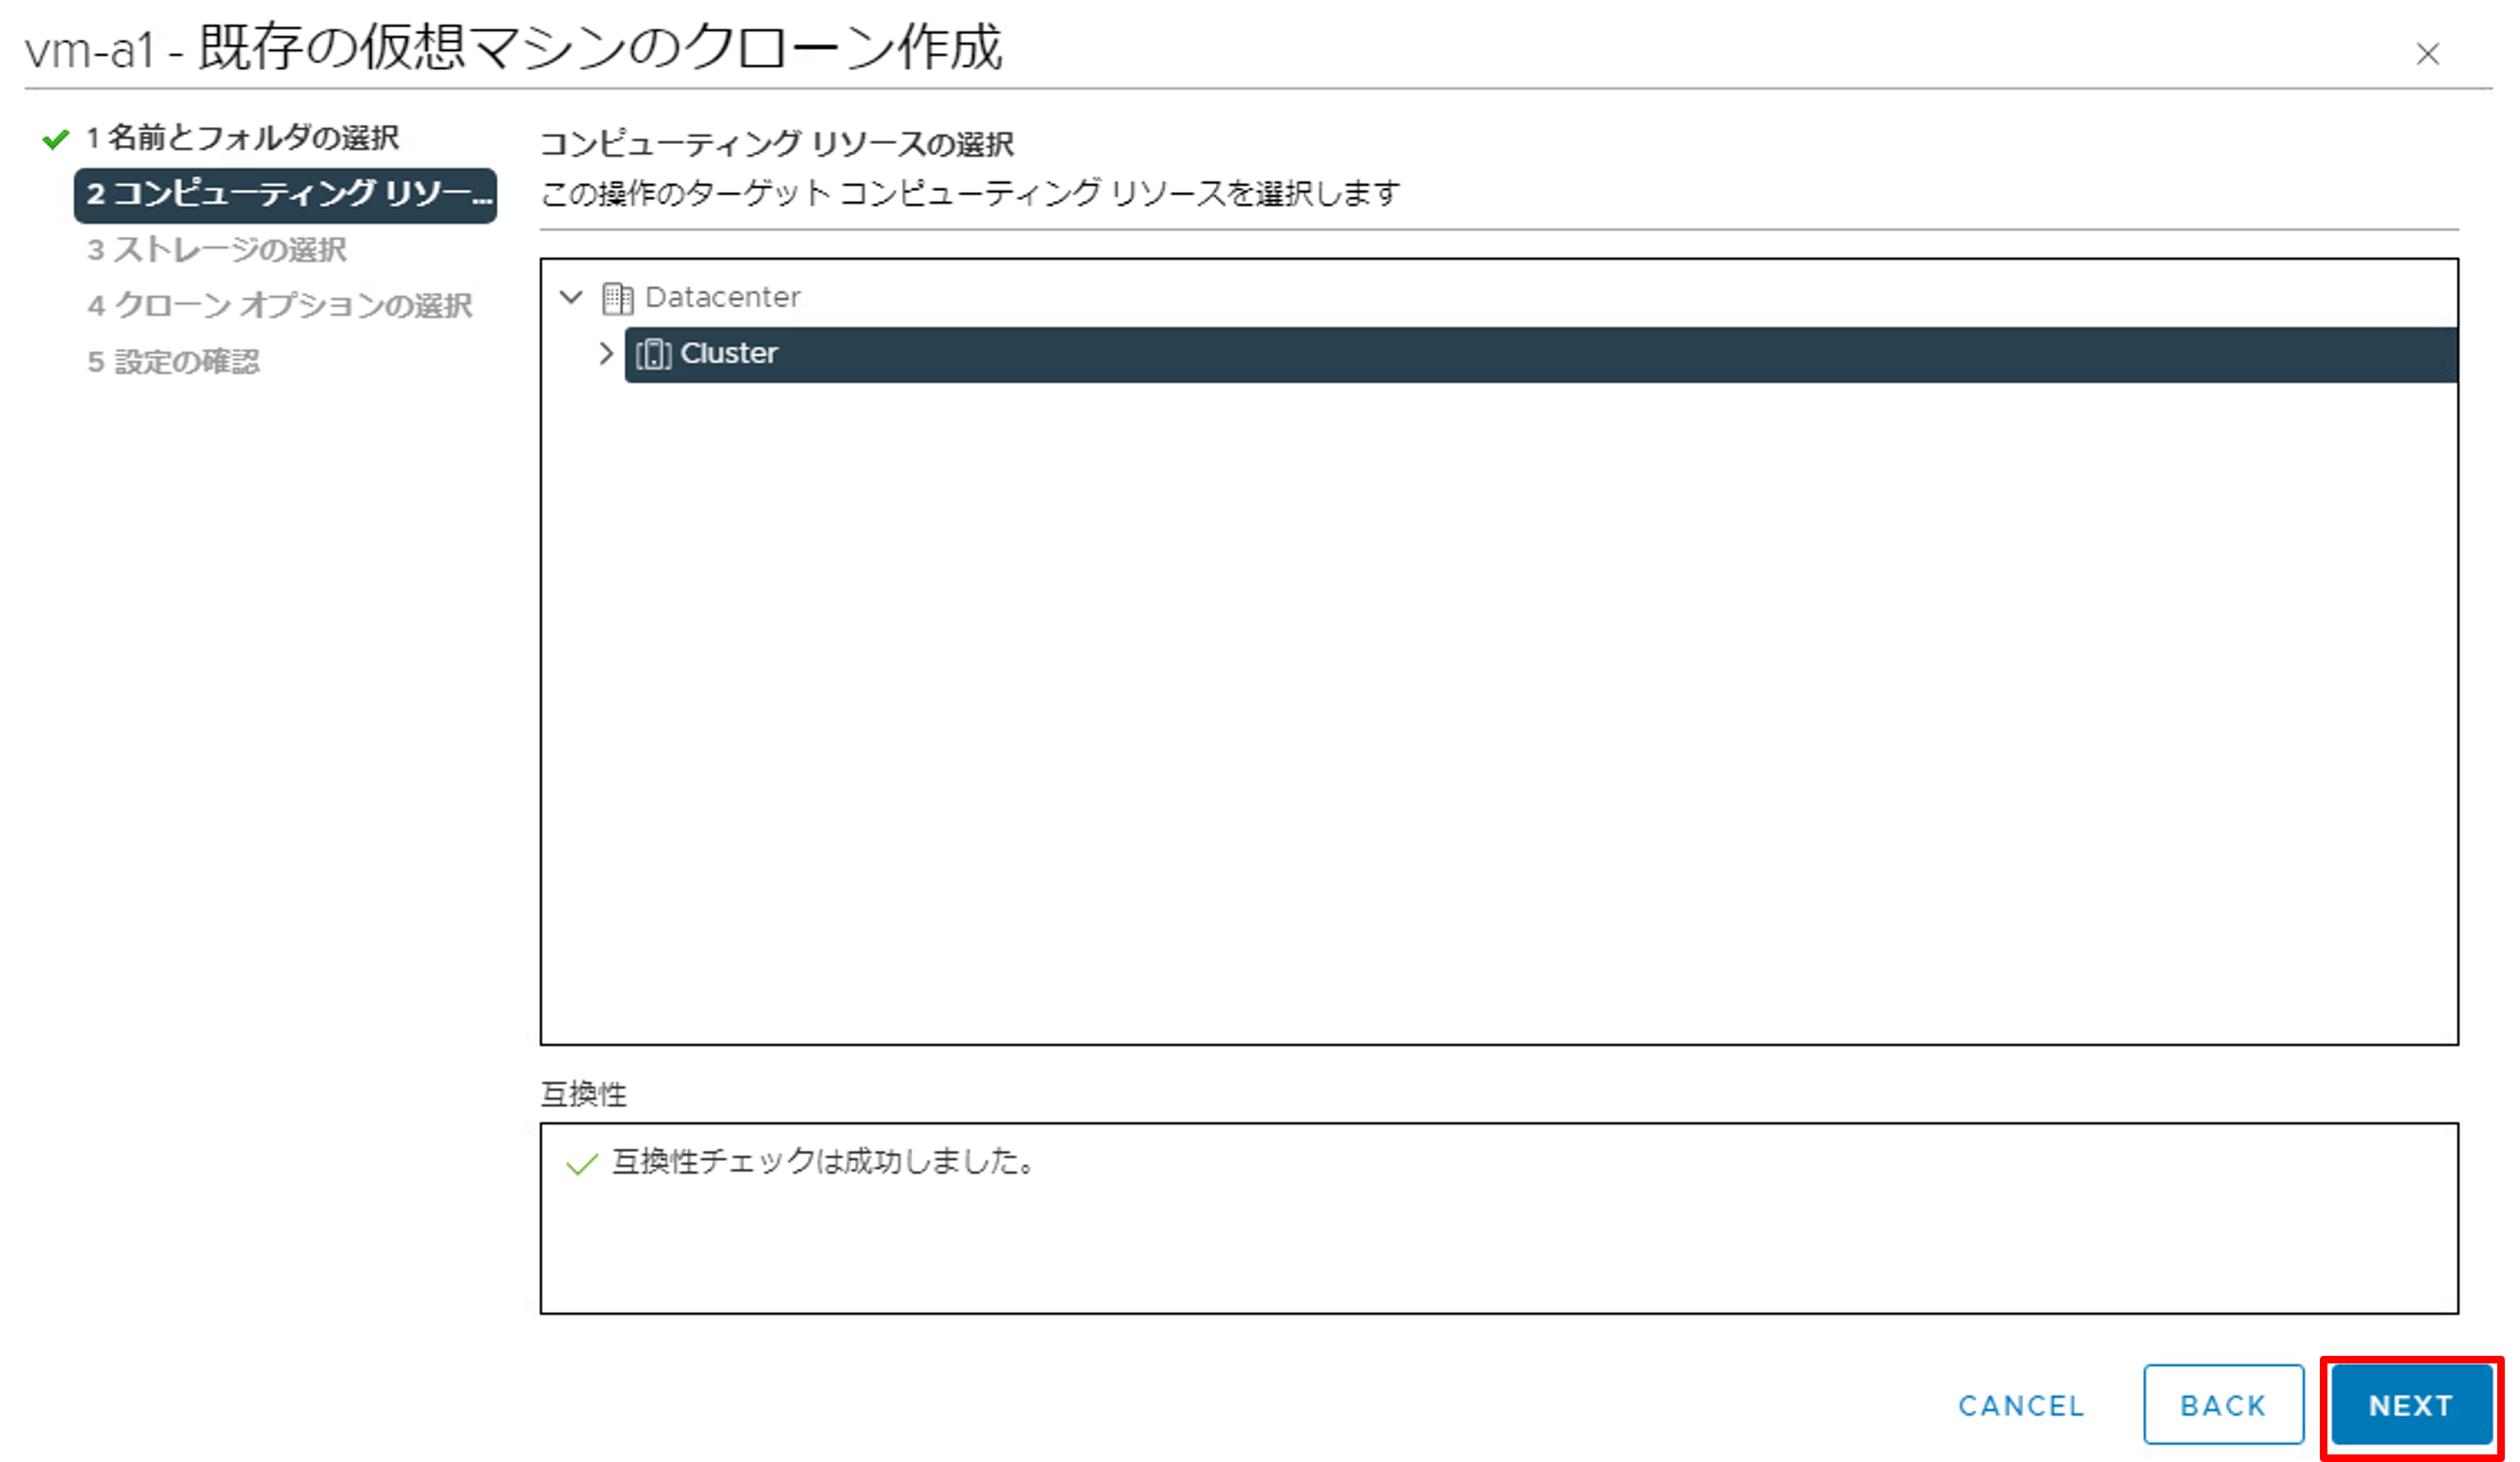Open step 3 ストレージの選択
The width and height of the screenshot is (2520, 1462).
217,249
